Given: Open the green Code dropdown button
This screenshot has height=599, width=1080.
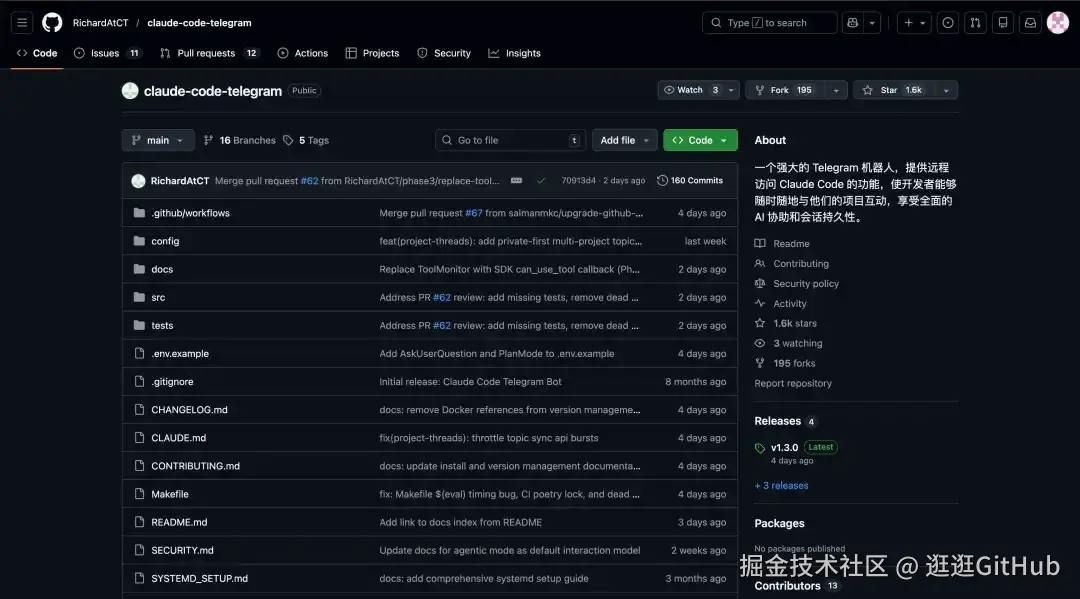Looking at the screenshot, I should [700, 140].
